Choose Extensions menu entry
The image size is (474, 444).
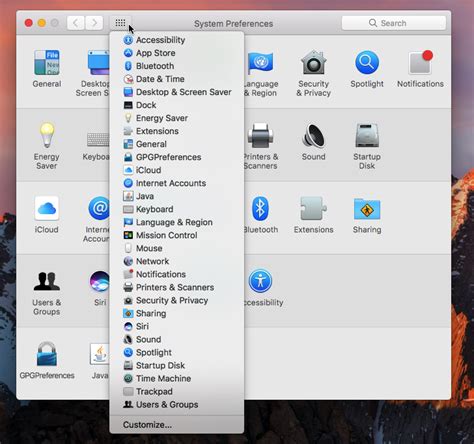(x=177, y=131)
